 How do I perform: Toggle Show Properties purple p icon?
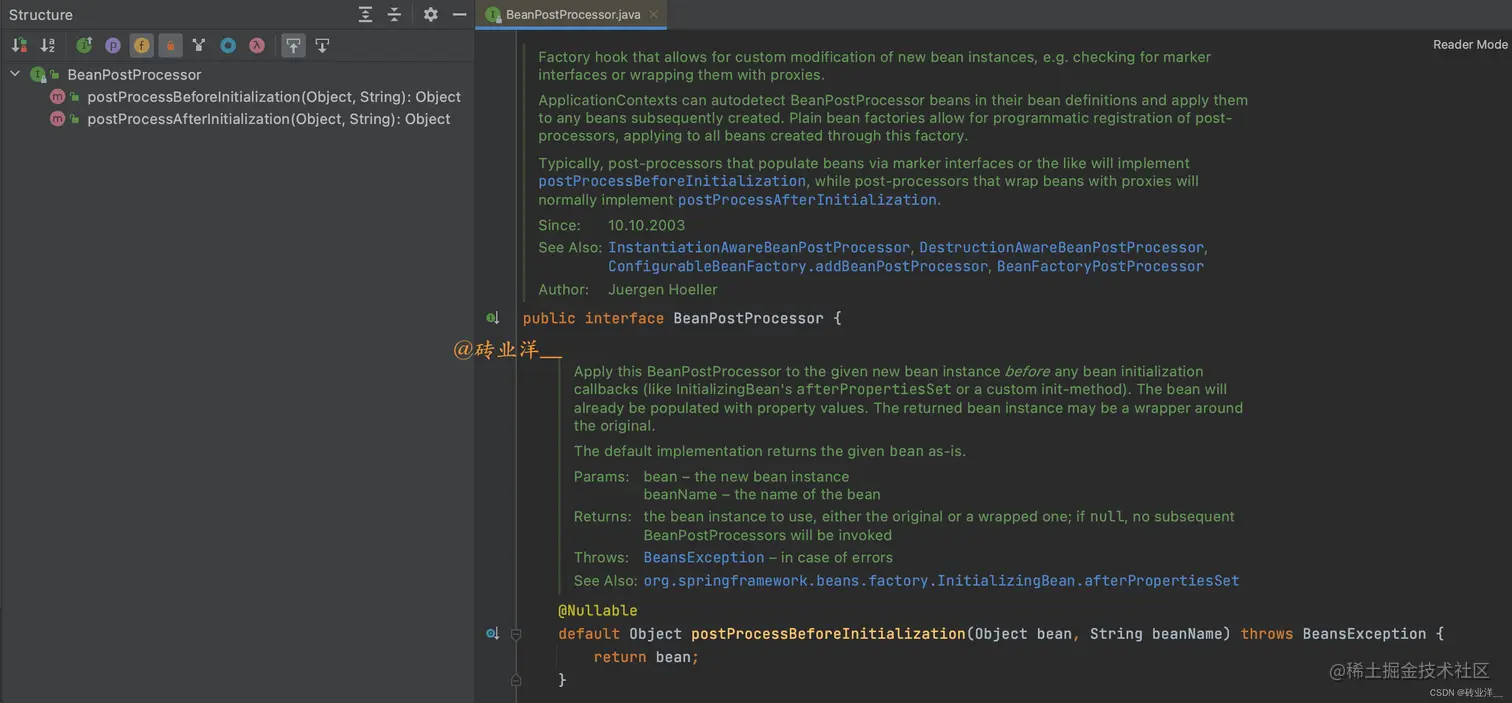pyautogui.click(x=113, y=45)
